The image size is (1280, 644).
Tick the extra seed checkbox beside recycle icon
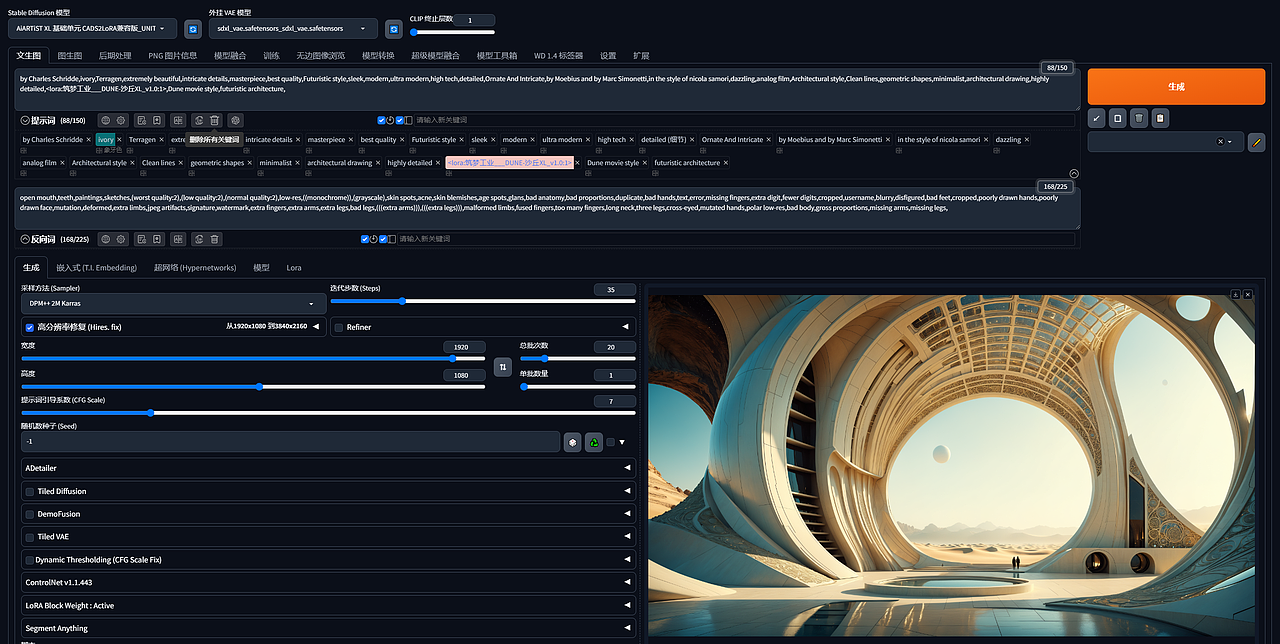tap(610, 442)
